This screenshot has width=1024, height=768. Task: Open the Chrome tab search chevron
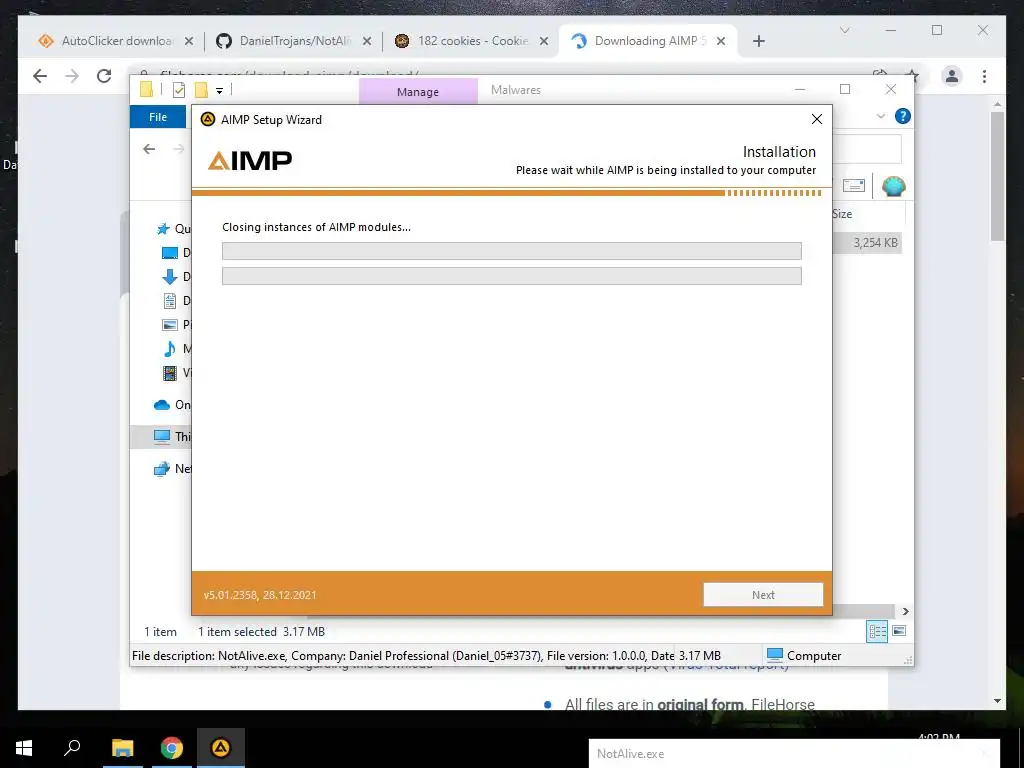[844, 30]
